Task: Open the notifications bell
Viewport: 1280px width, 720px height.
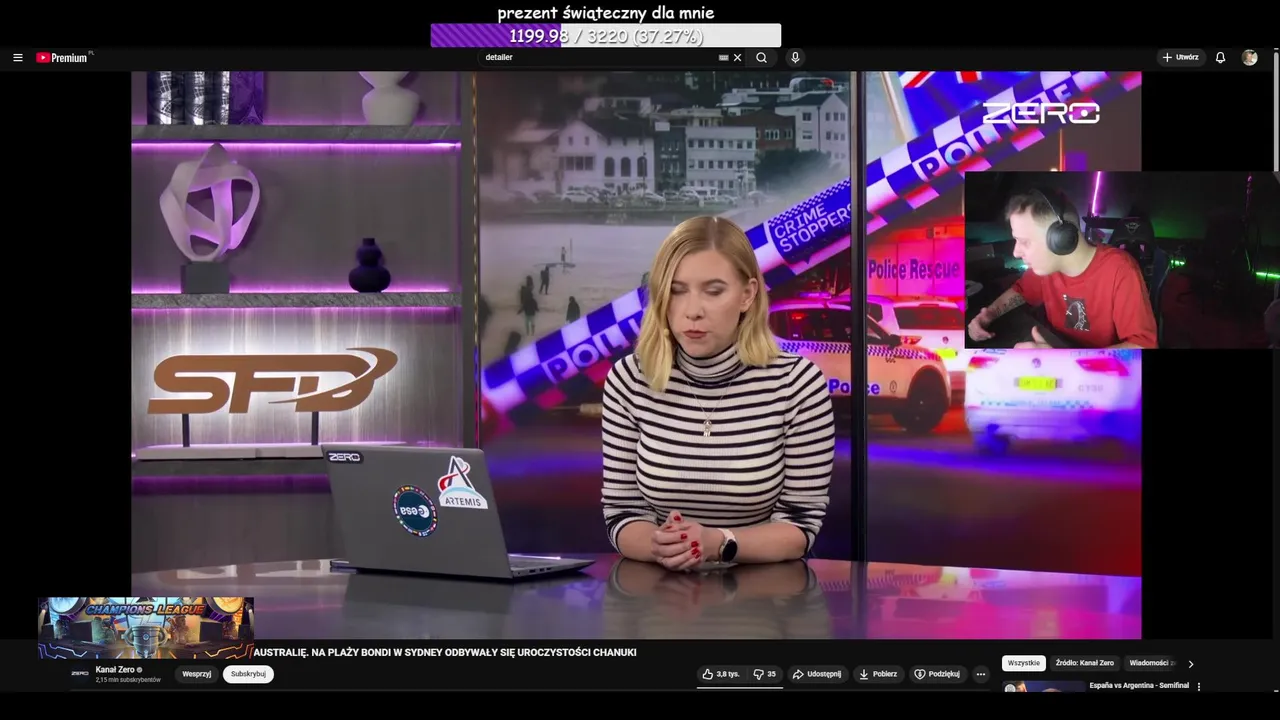Action: pyautogui.click(x=1220, y=58)
